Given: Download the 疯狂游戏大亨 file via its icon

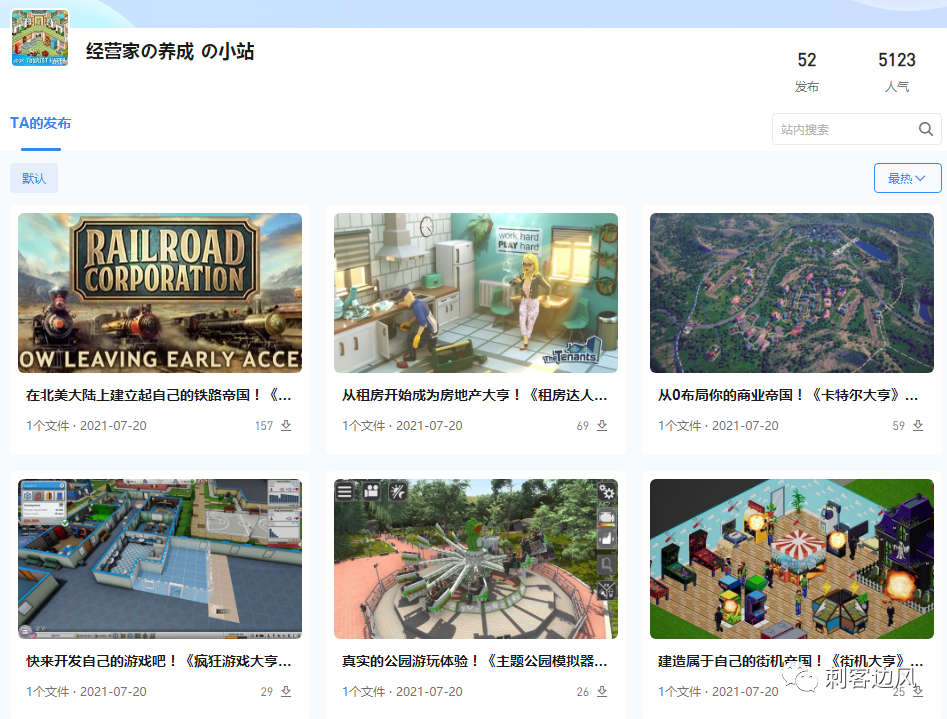Looking at the screenshot, I should [x=286, y=691].
